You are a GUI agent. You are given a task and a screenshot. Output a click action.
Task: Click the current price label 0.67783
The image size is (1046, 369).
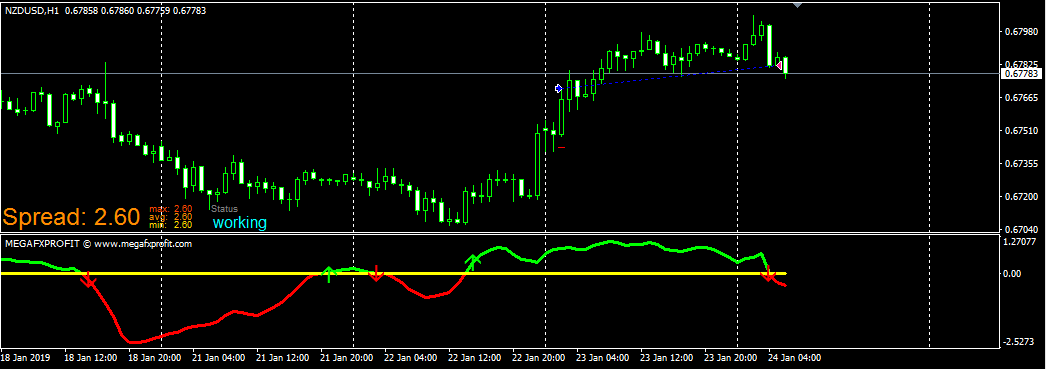1021,73
